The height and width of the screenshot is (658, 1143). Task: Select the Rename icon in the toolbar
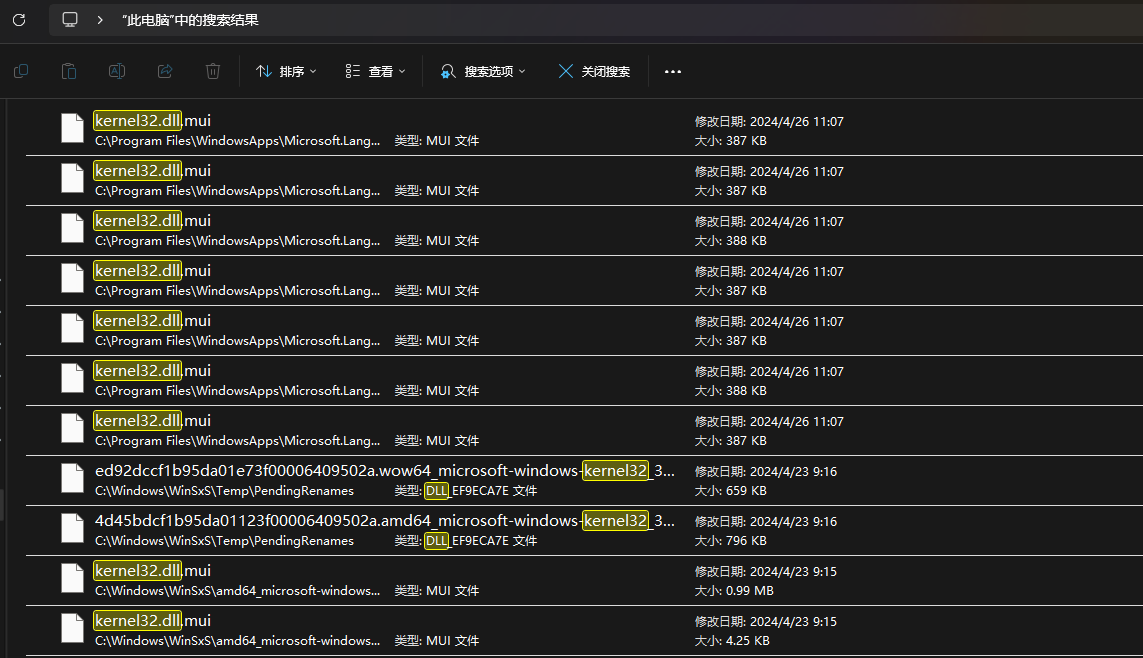117,71
